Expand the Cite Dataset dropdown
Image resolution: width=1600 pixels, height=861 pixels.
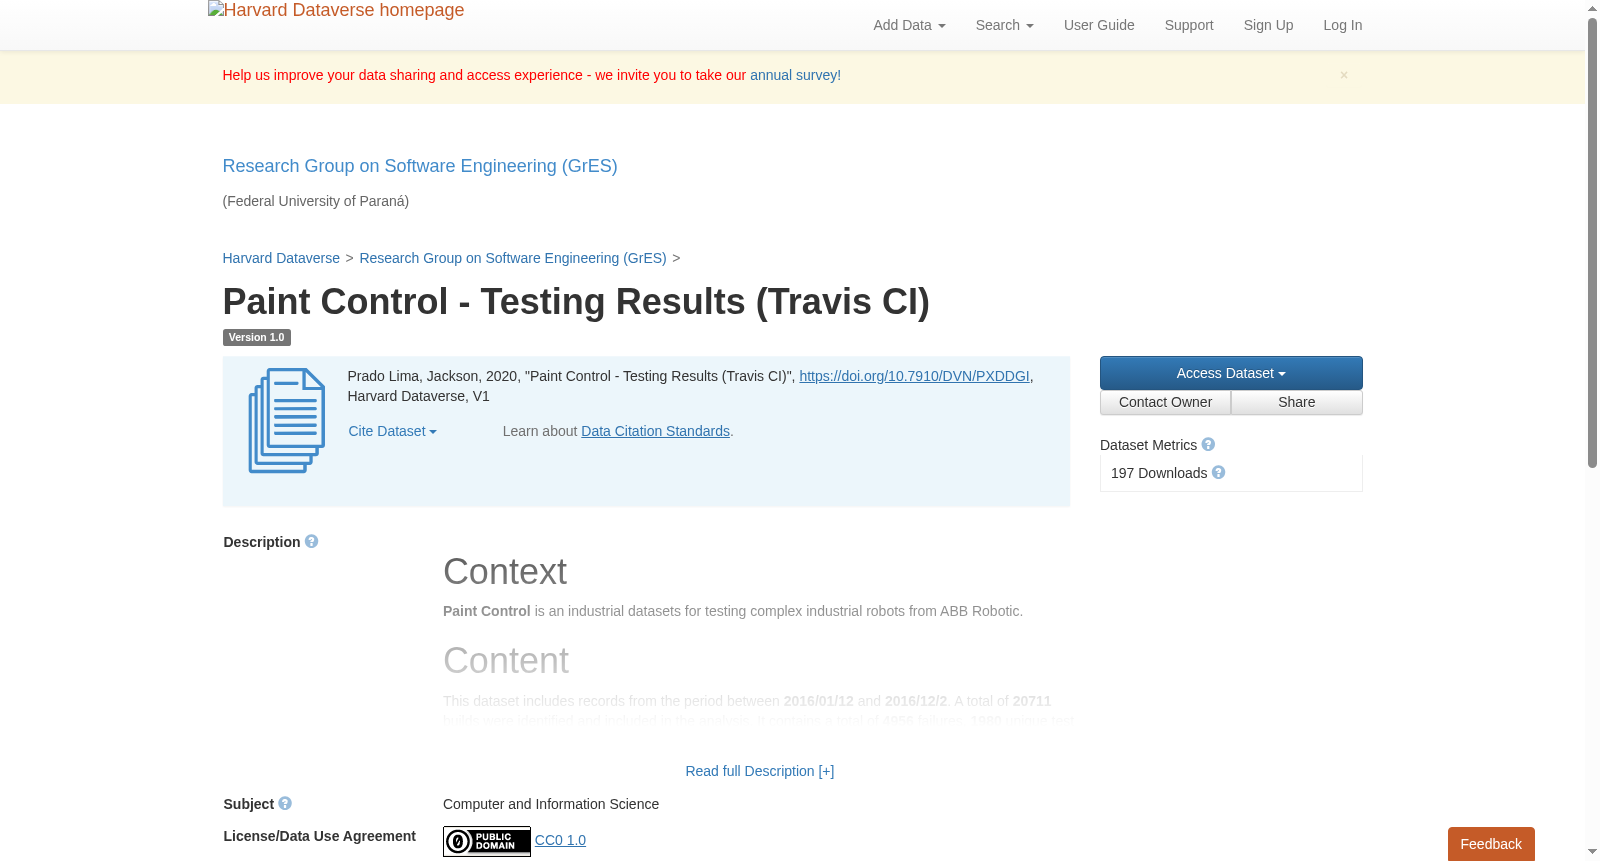(x=392, y=431)
